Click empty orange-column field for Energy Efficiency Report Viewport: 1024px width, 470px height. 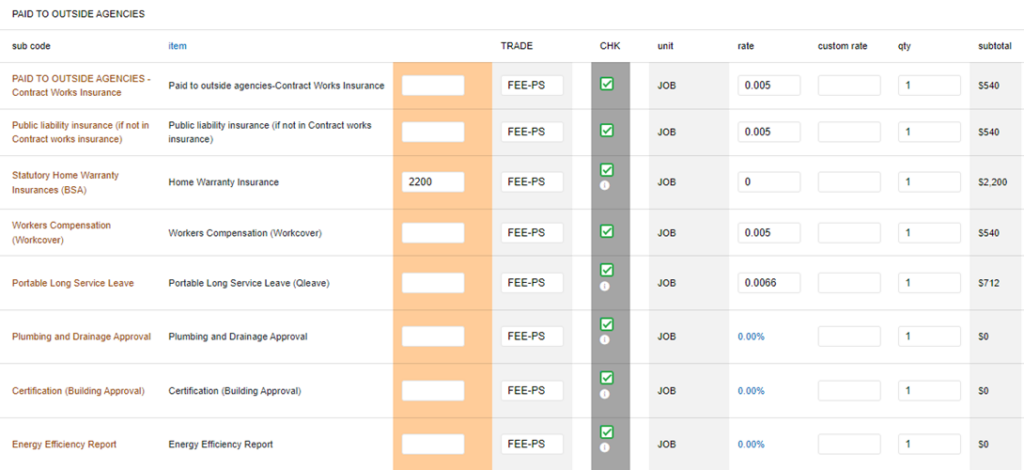point(433,444)
